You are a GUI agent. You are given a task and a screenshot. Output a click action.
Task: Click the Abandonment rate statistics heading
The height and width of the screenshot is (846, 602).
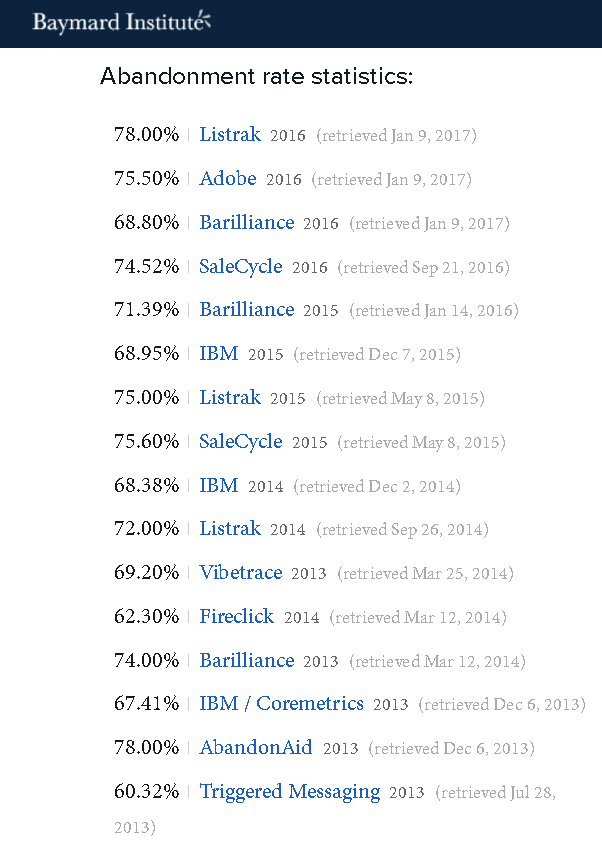(x=256, y=76)
